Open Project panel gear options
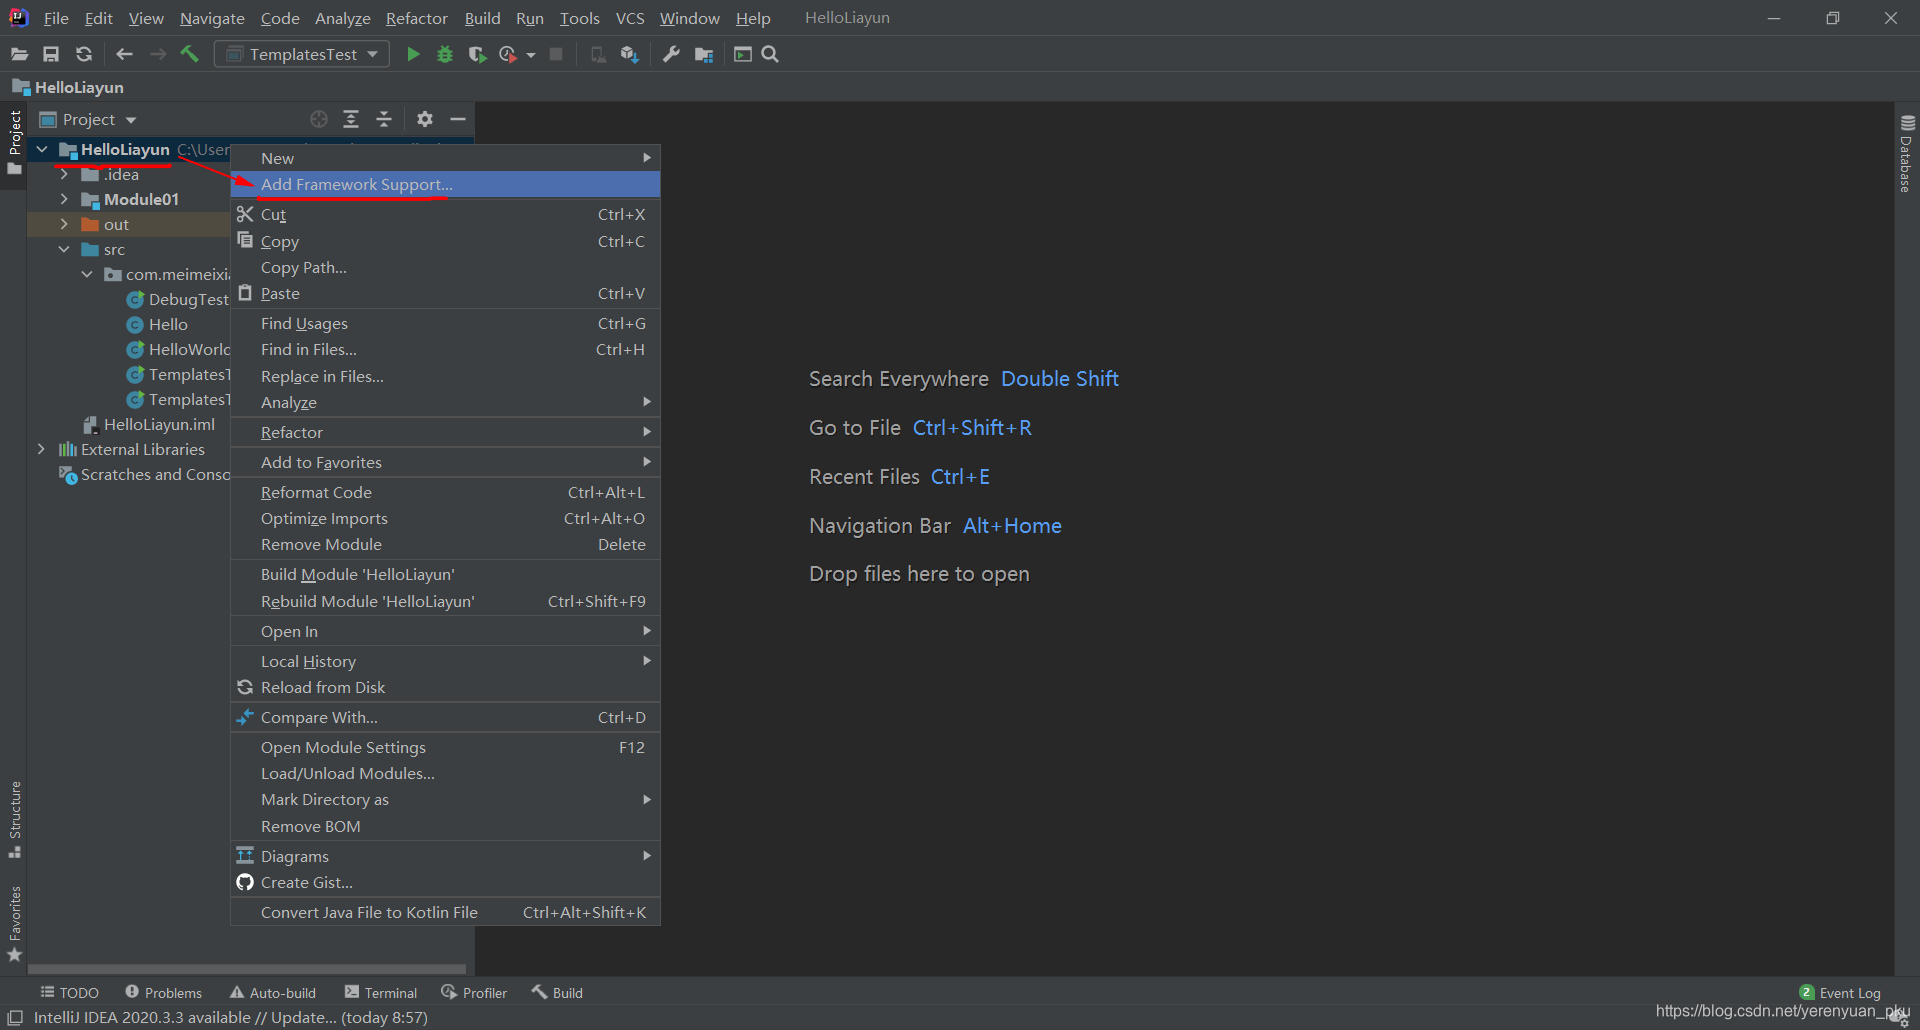1920x1030 pixels. click(x=425, y=119)
